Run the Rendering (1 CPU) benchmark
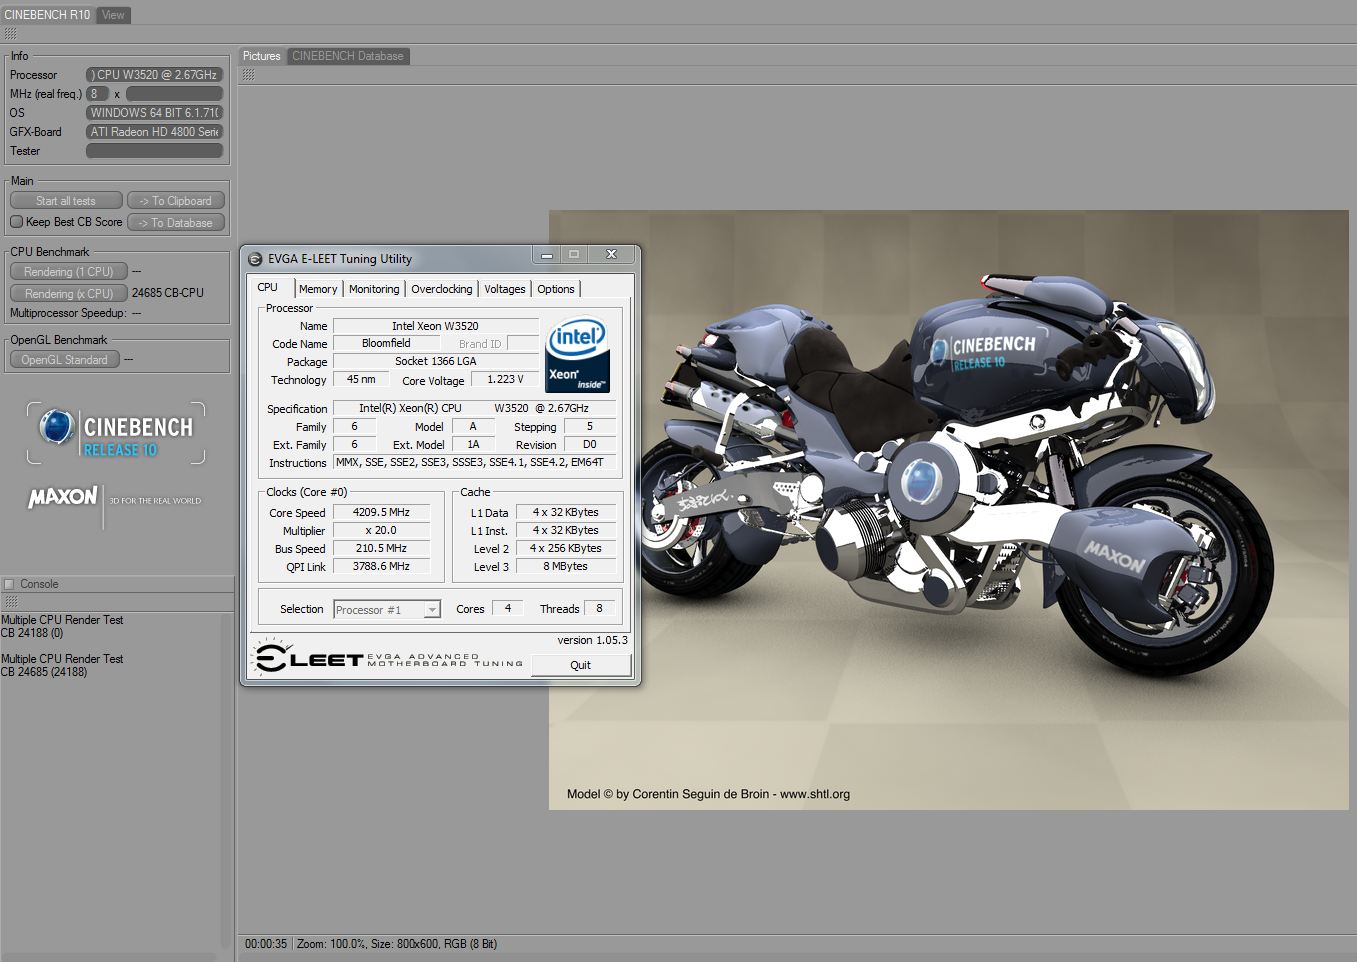This screenshot has width=1357, height=962. click(x=69, y=272)
